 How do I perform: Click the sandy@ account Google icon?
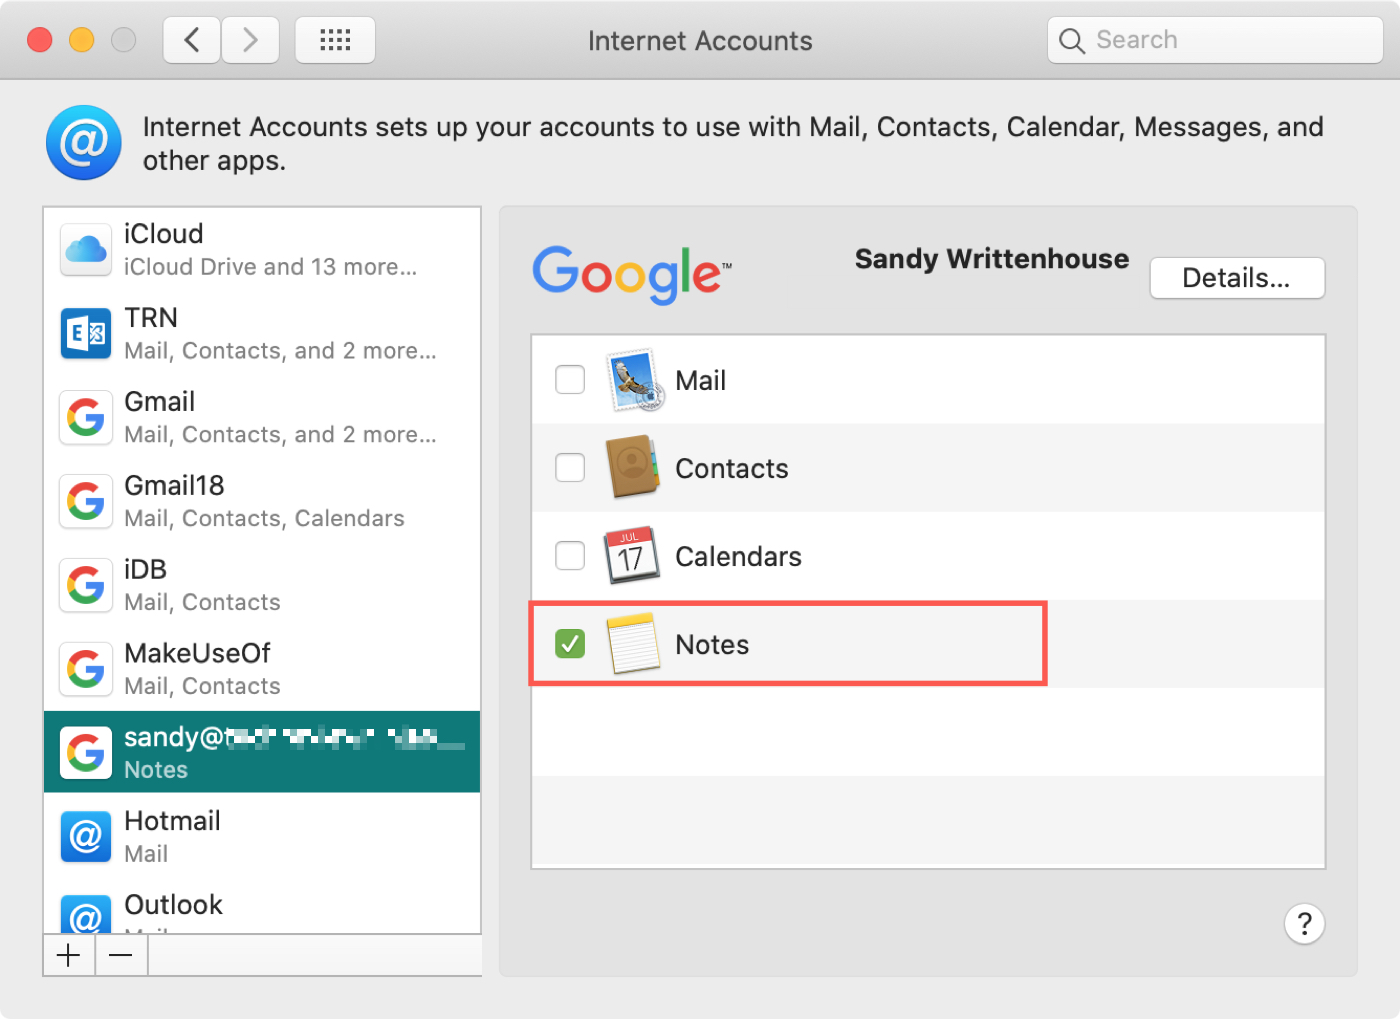tap(86, 752)
